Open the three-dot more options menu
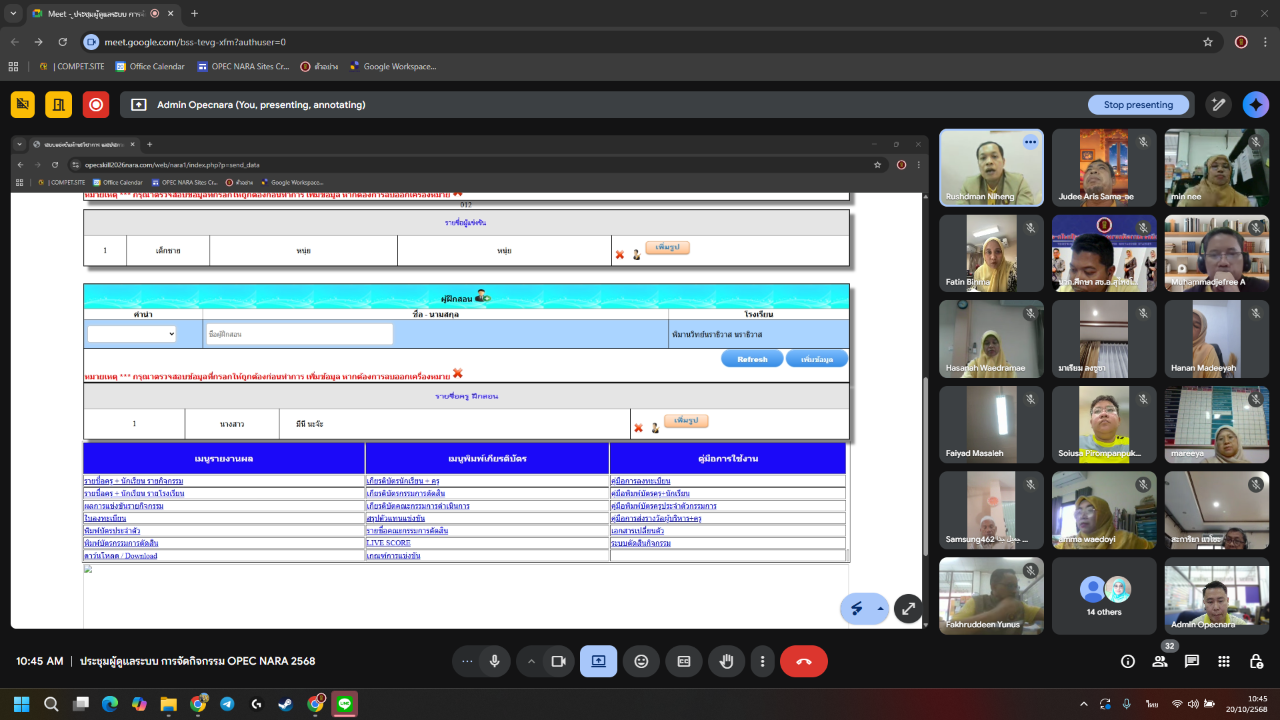 coord(763,661)
